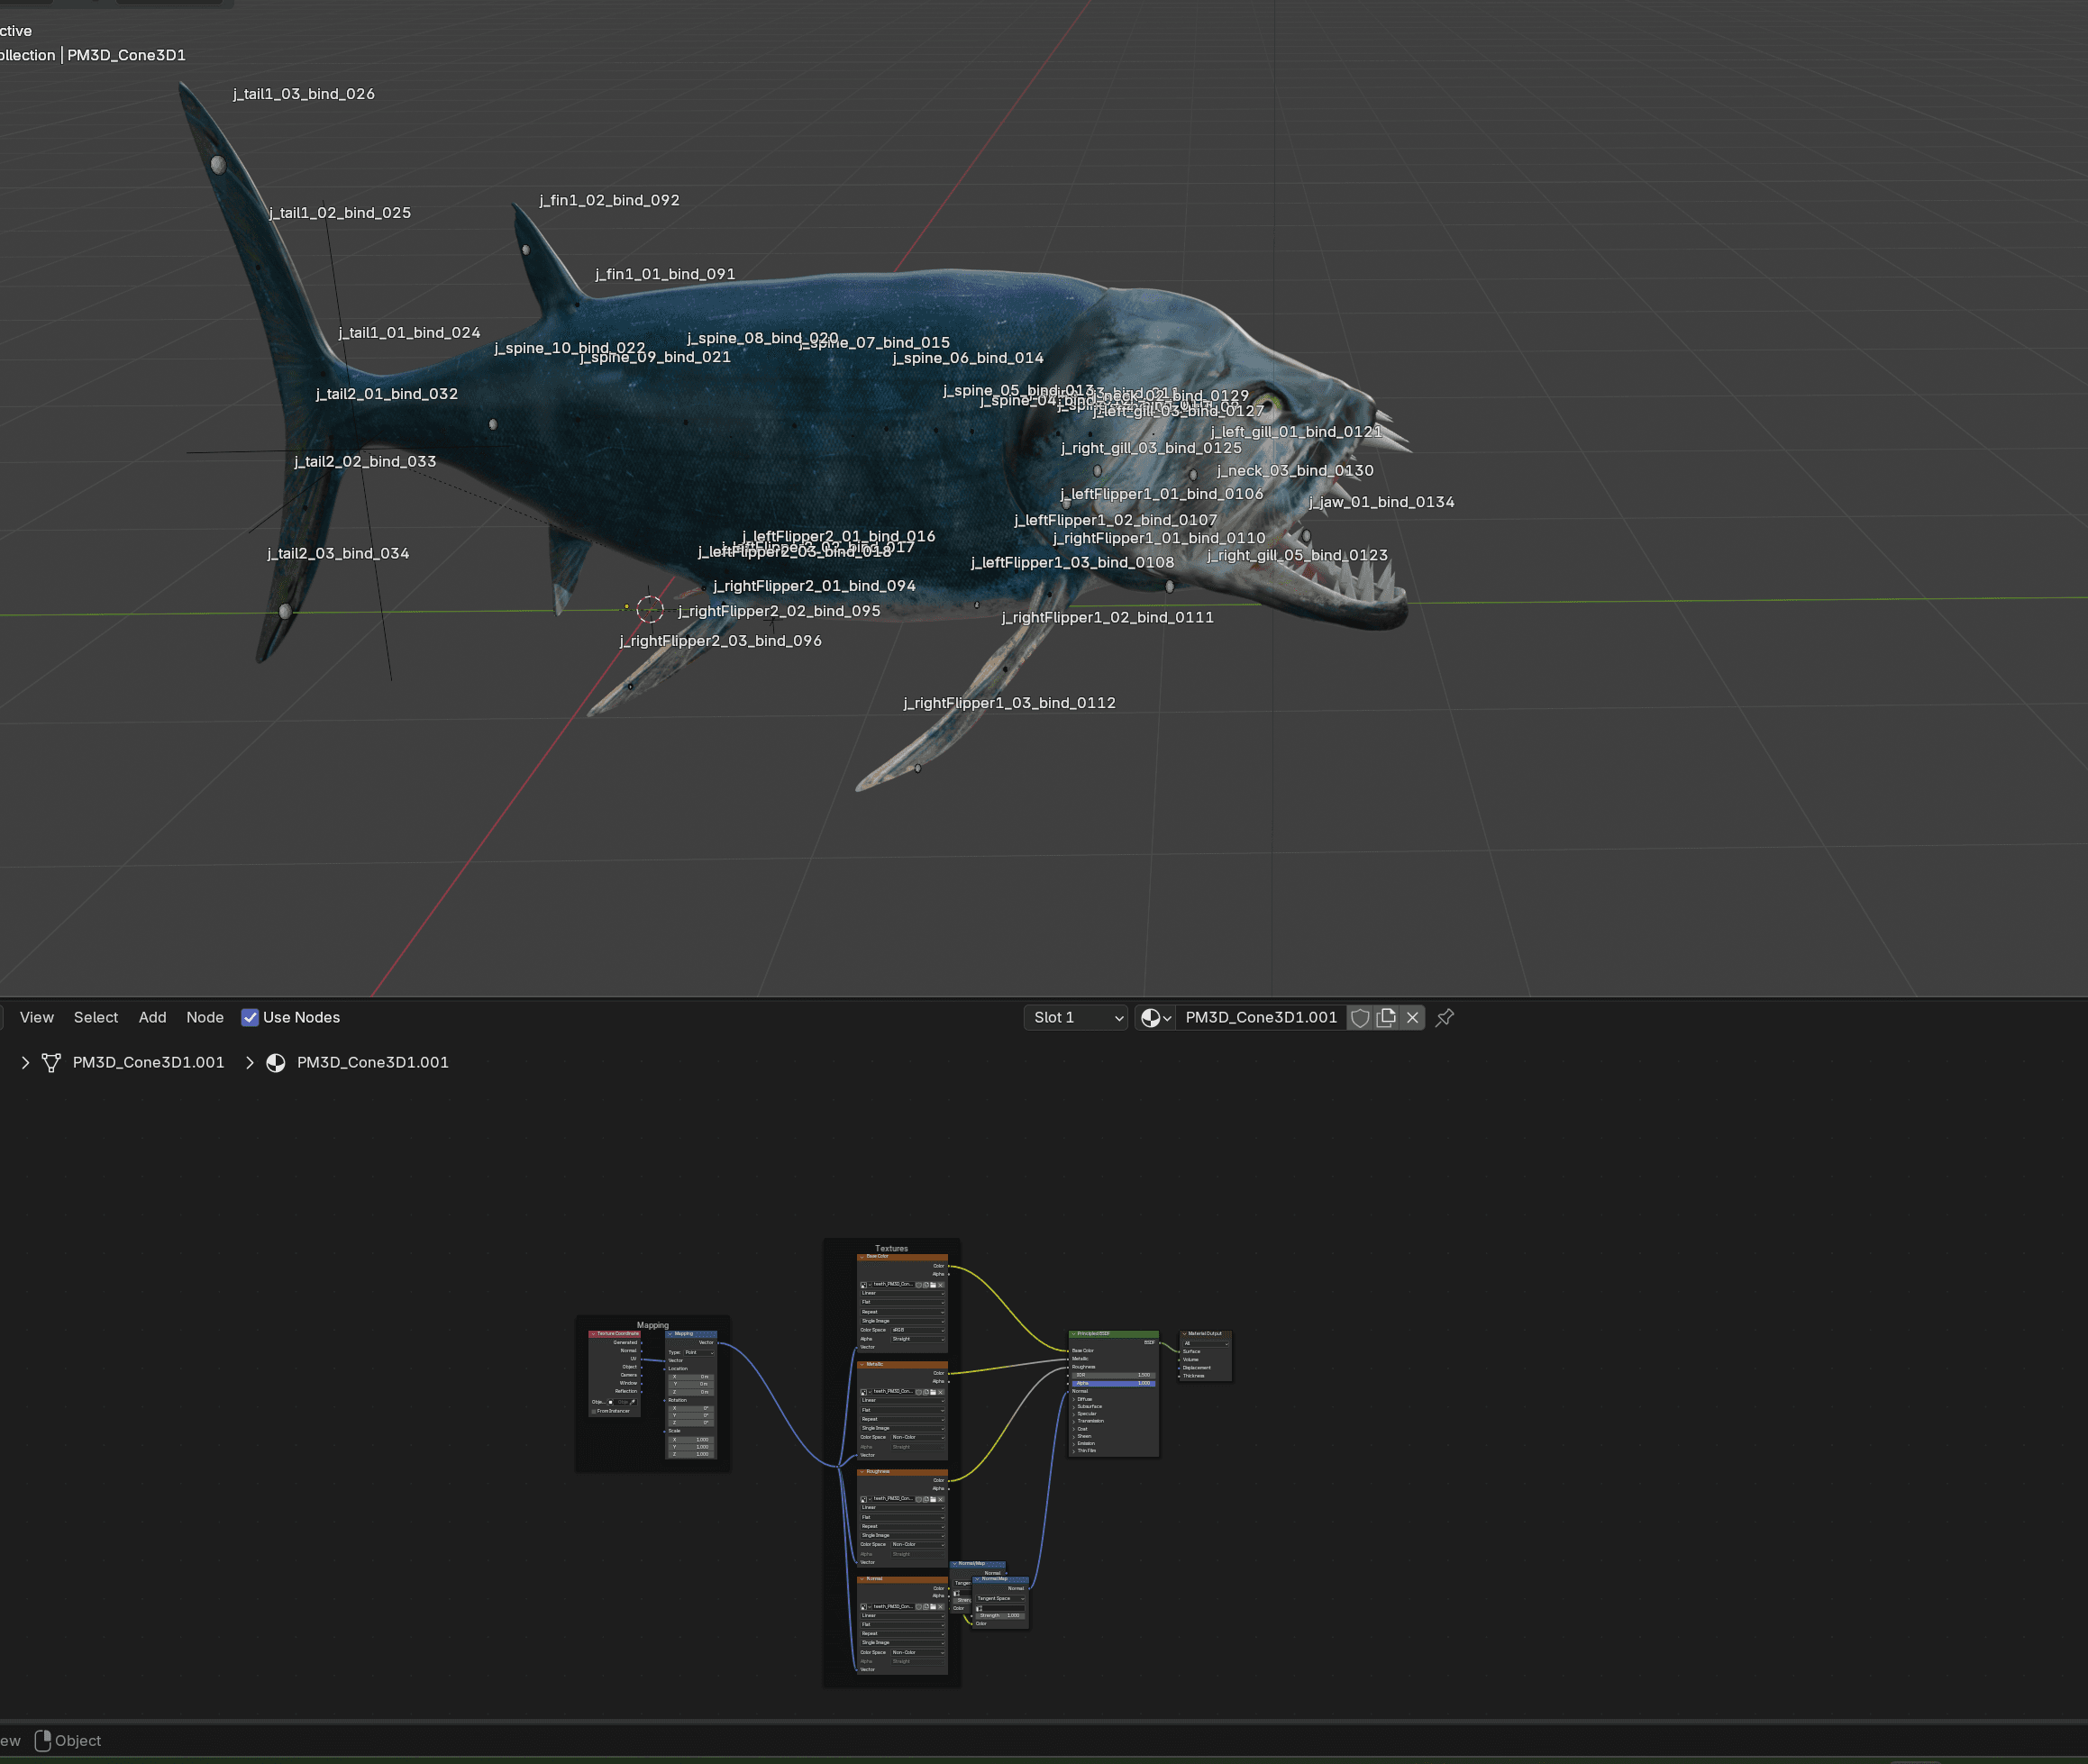Toggle From Instancer checkbox in Texture Coordinate

click(594, 1411)
